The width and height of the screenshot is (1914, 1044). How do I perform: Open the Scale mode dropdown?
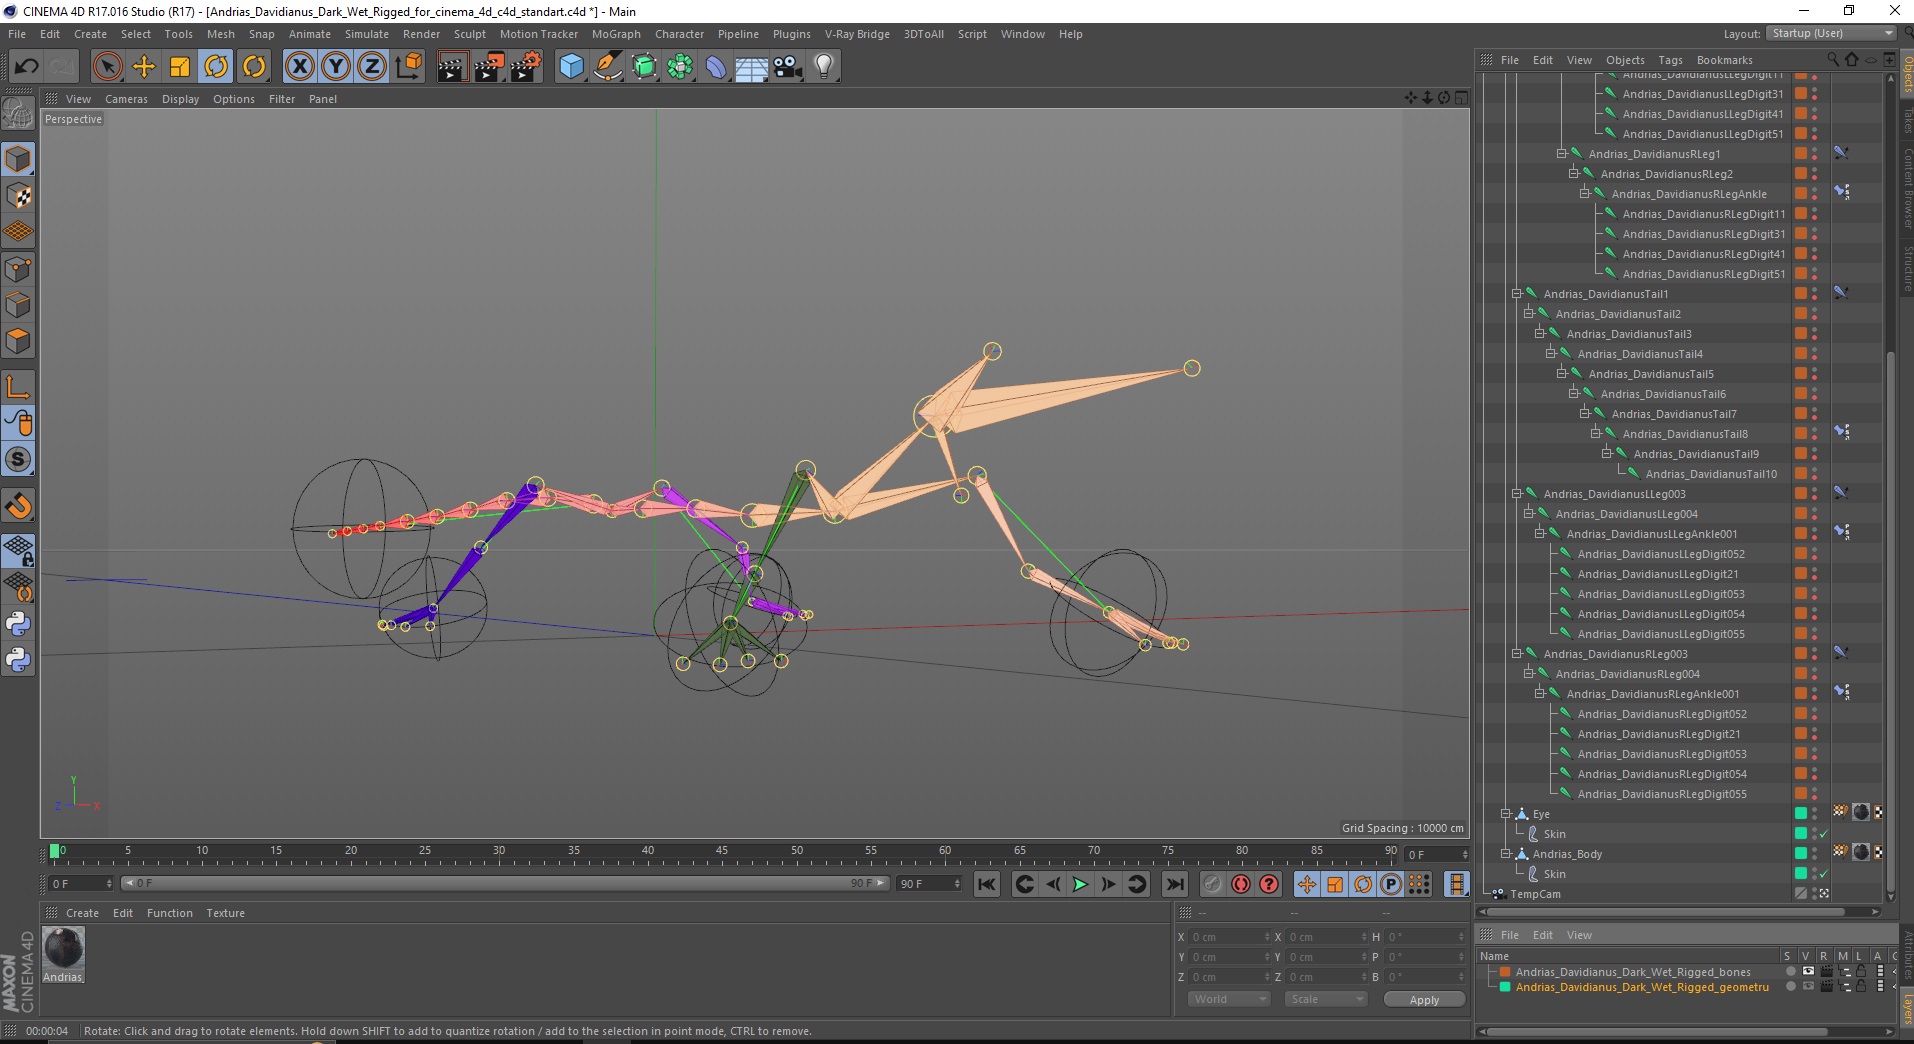pyautogui.click(x=1326, y=999)
